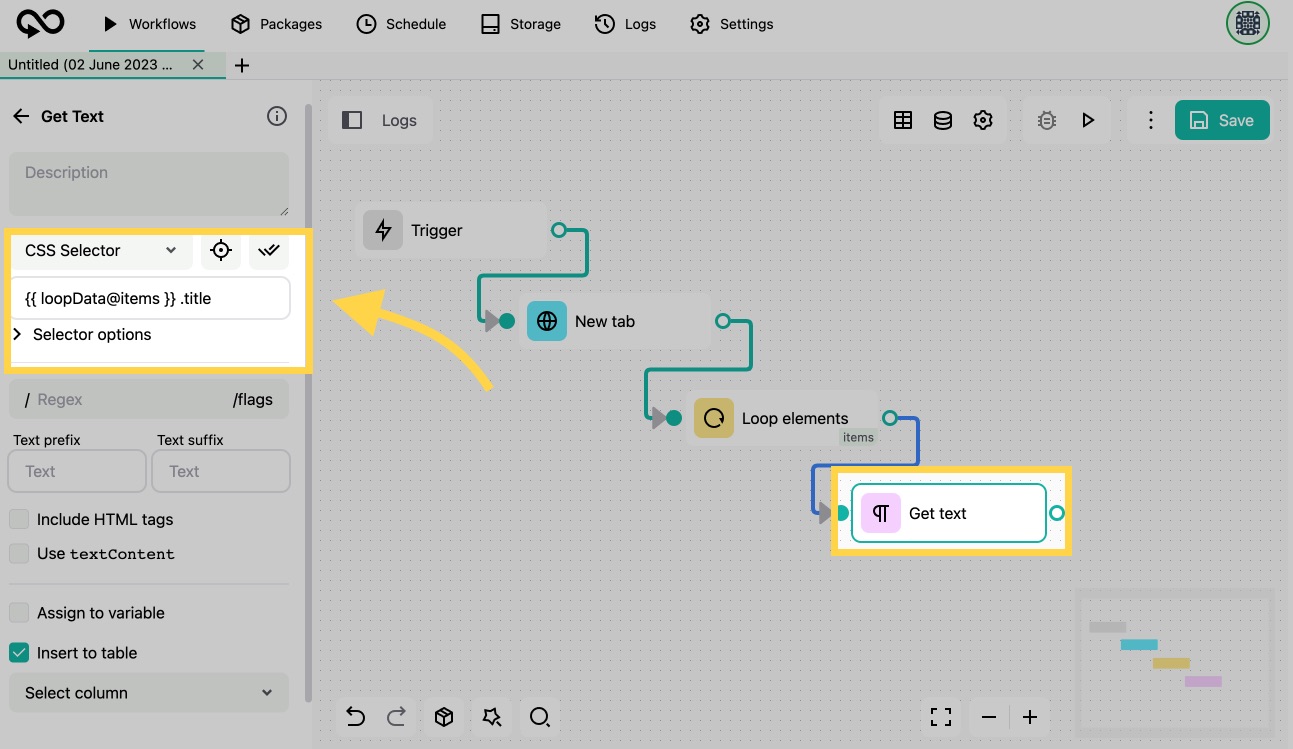Go to the Packages menu

tap(276, 24)
